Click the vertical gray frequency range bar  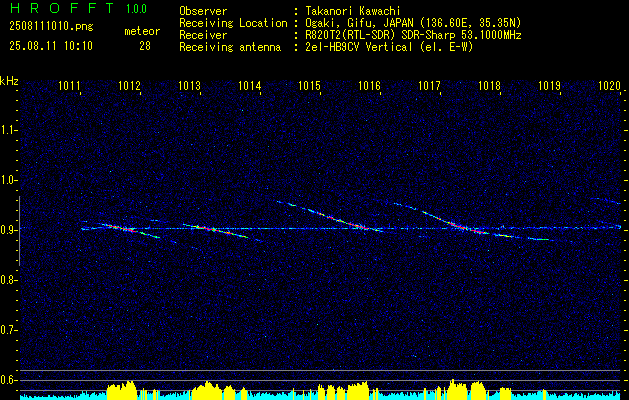(x=19, y=231)
